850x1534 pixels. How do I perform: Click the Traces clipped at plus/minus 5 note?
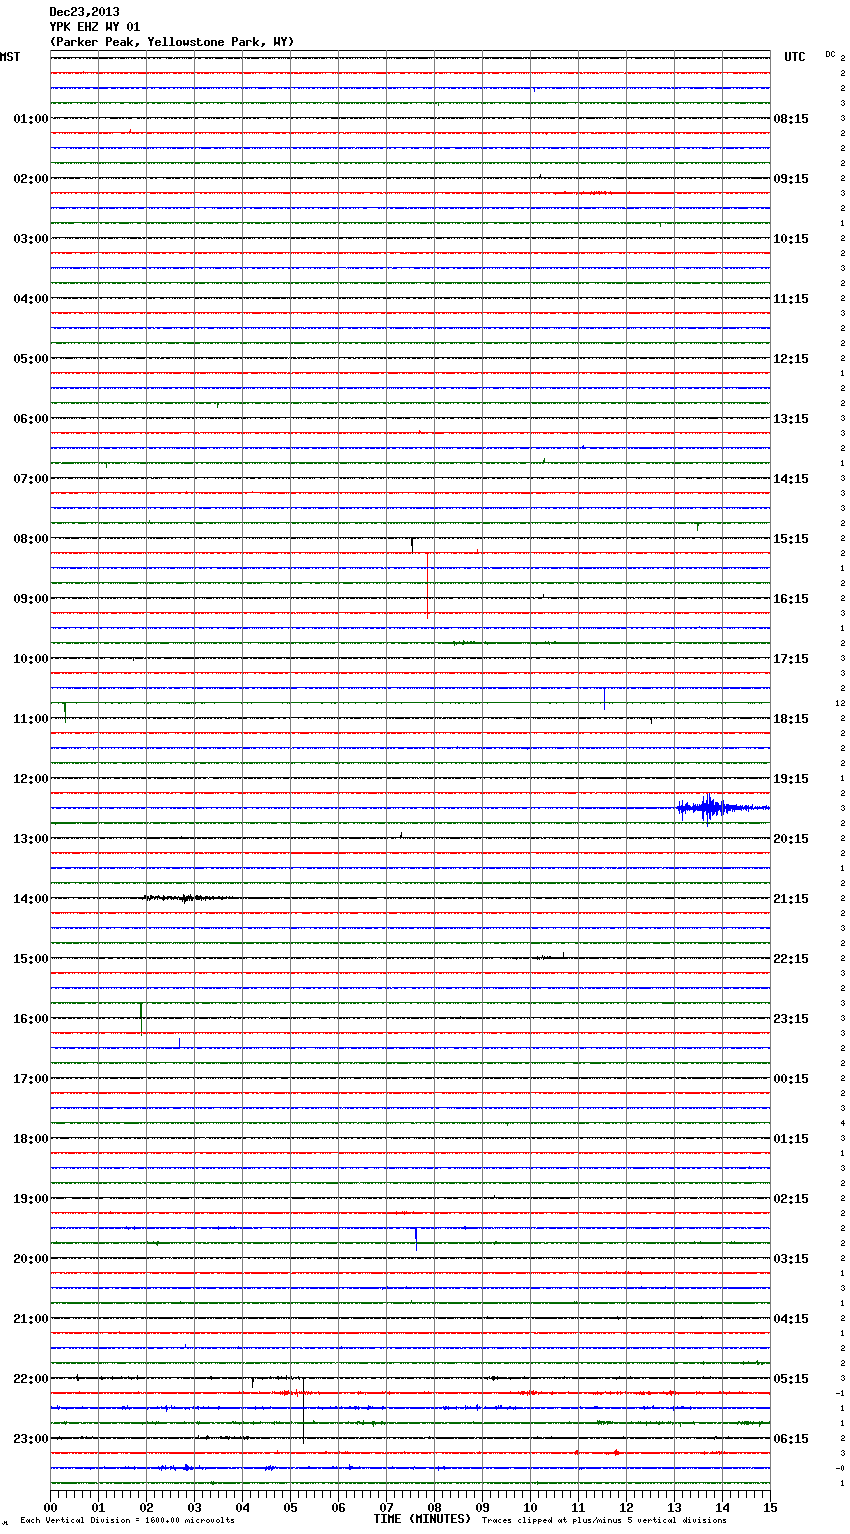tap(604, 1521)
